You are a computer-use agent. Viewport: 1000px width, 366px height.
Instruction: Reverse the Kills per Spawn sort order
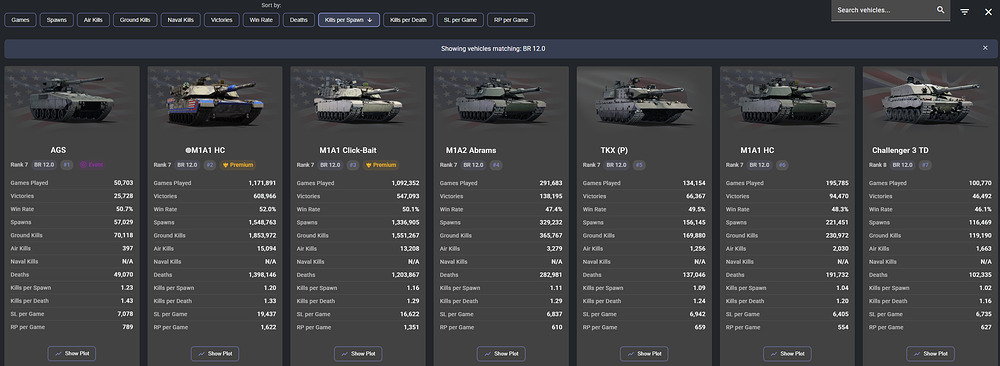coord(349,20)
